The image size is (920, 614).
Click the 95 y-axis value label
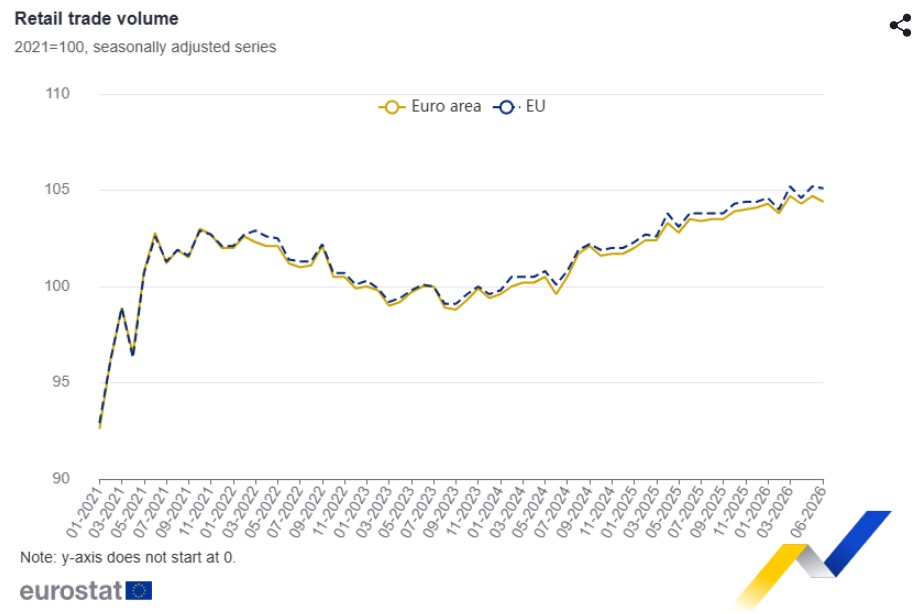(x=60, y=382)
